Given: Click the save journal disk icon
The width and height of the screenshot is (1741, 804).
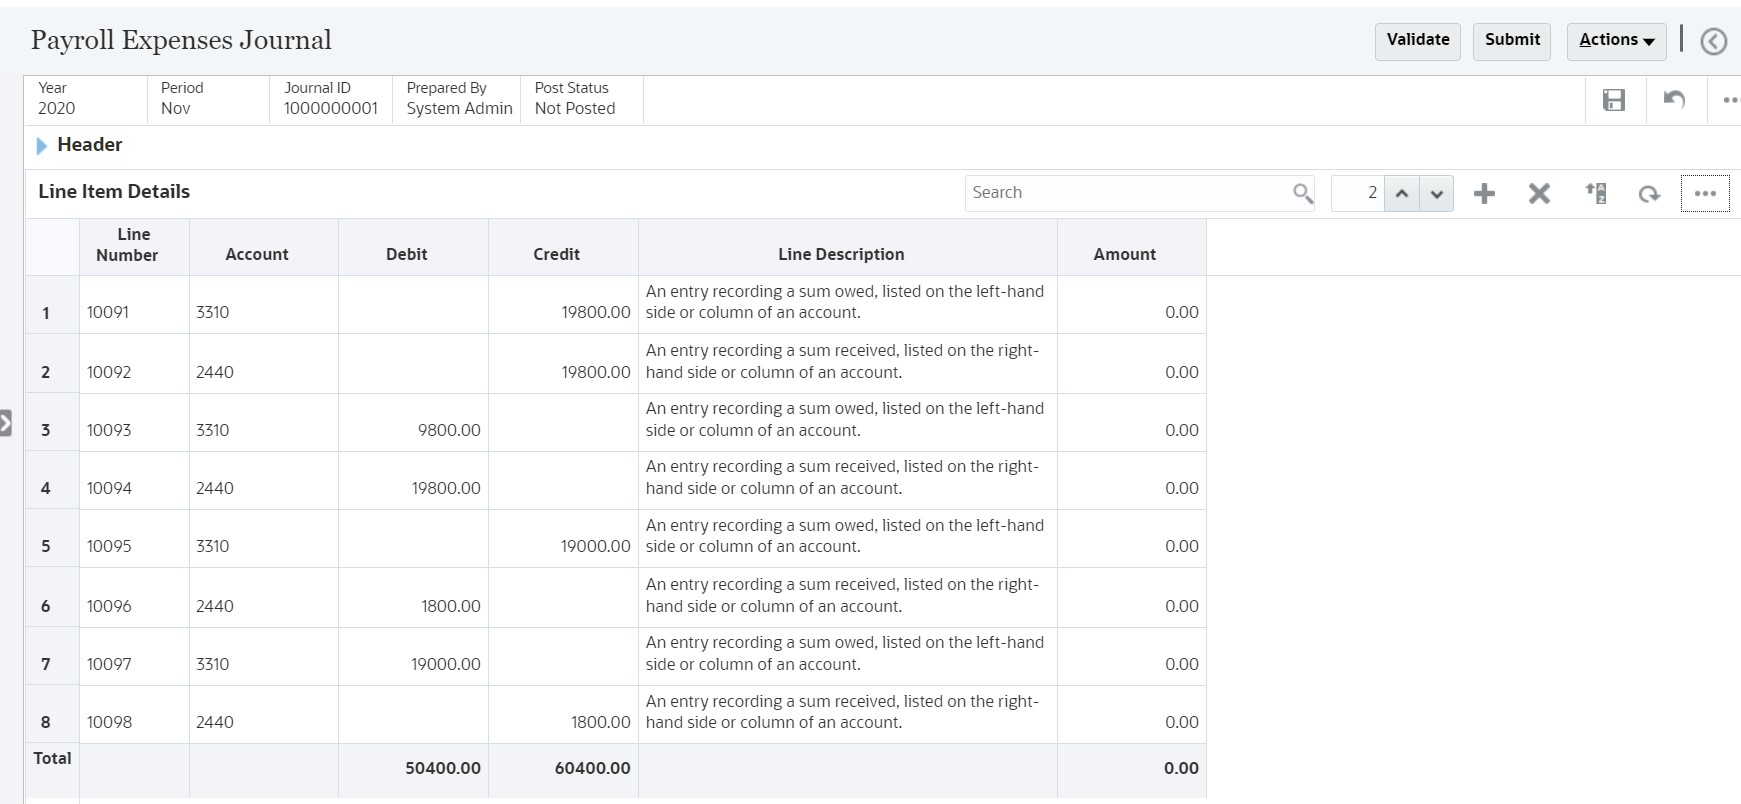Looking at the screenshot, I should point(1613,100).
